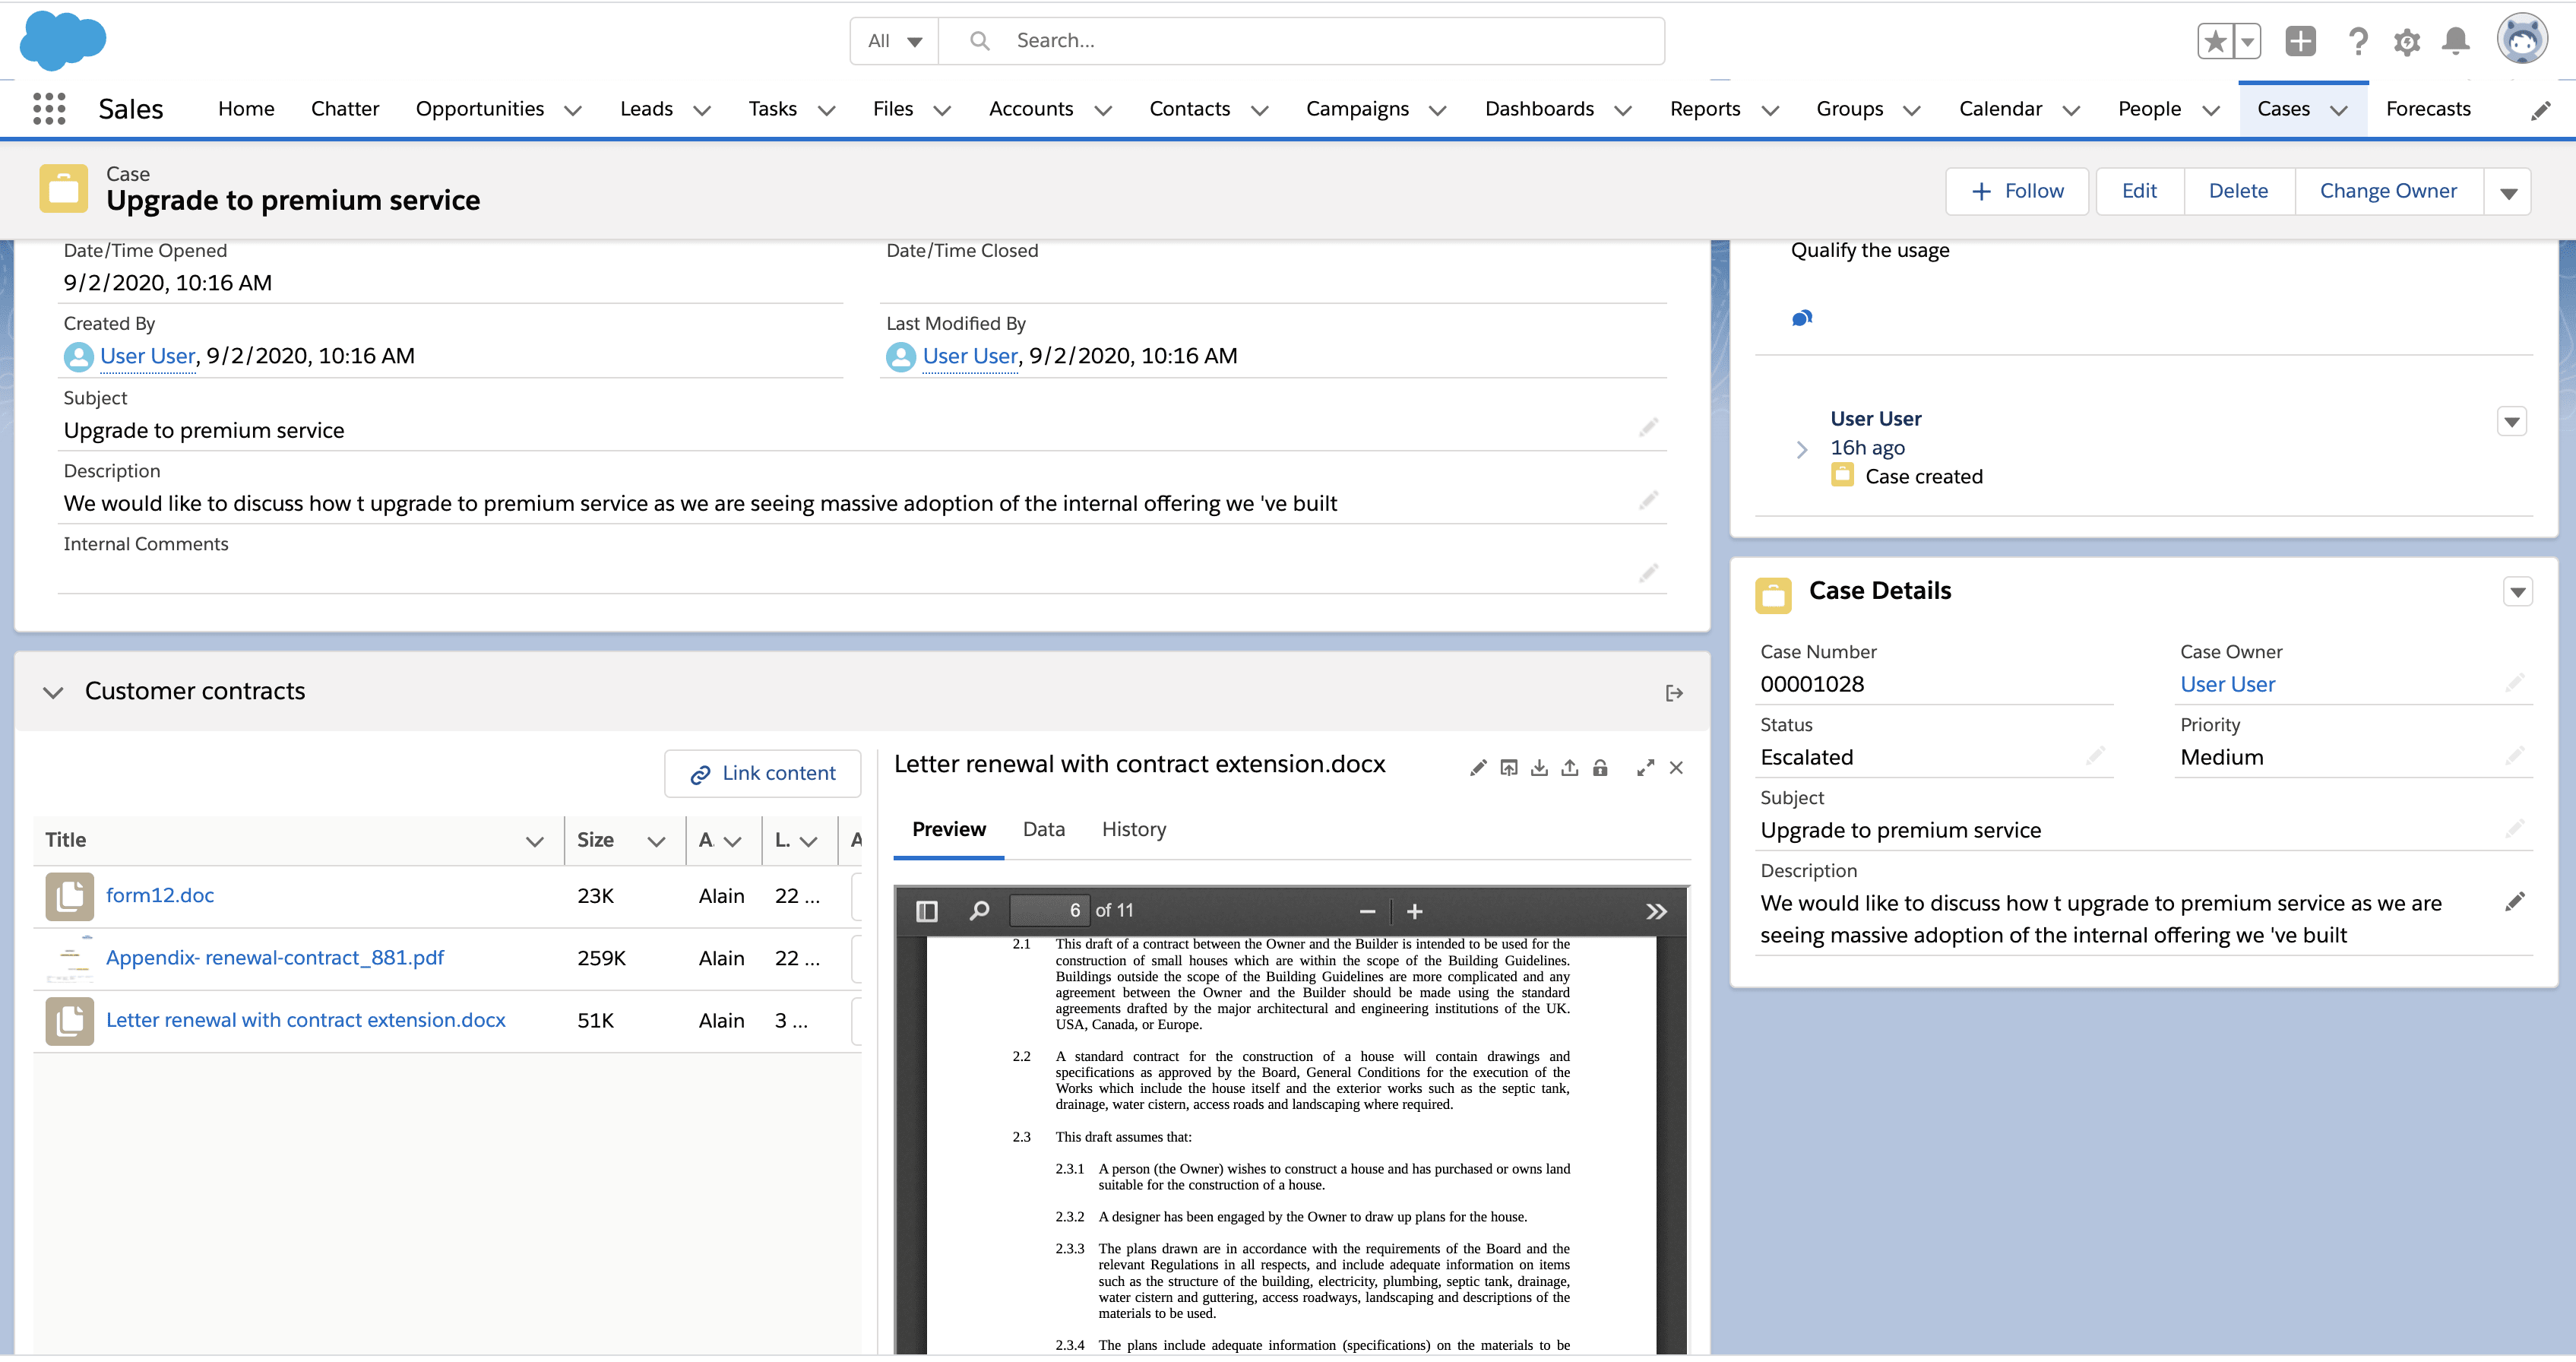The height and width of the screenshot is (1362, 2576).
Task: Switch to the History tab of the document
Action: (x=1134, y=829)
